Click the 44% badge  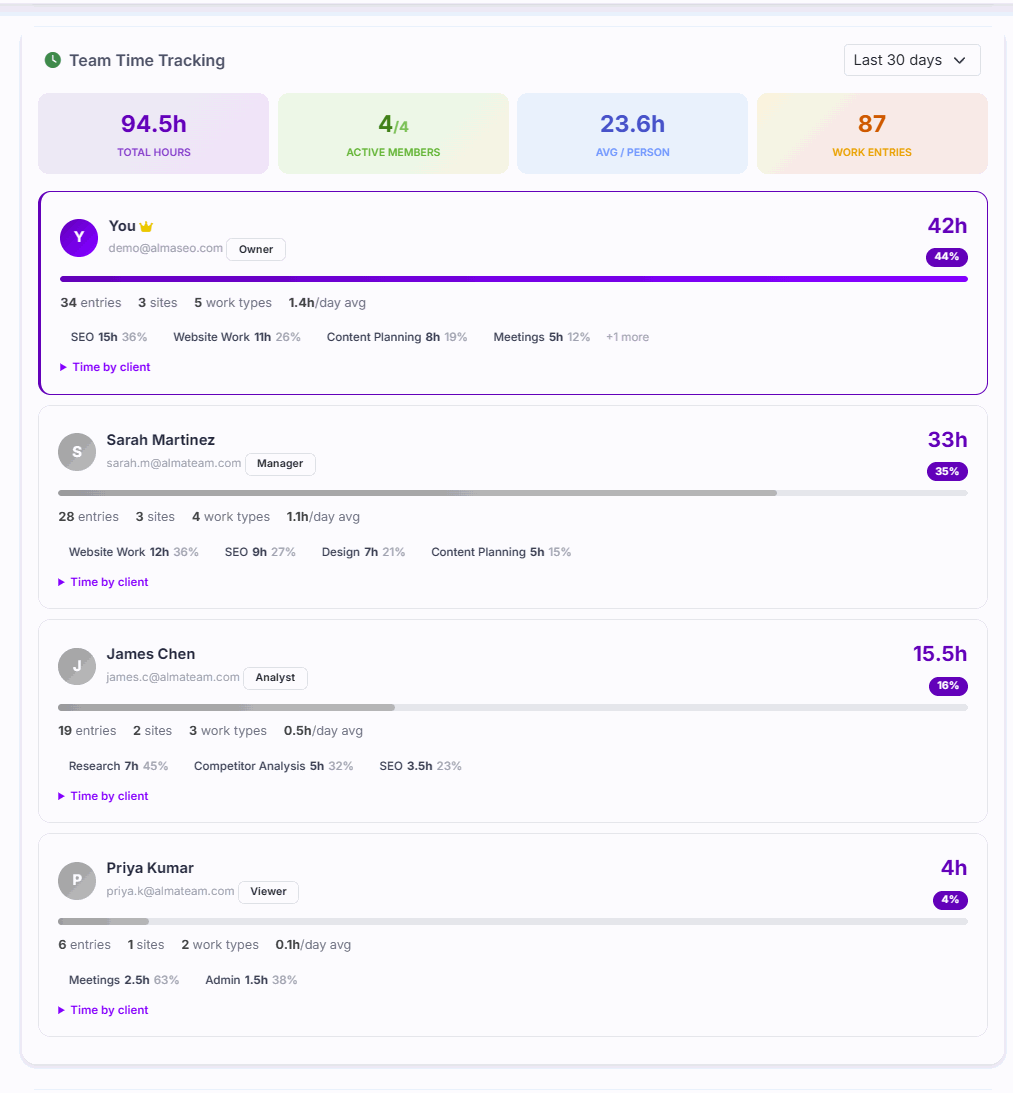(x=947, y=257)
